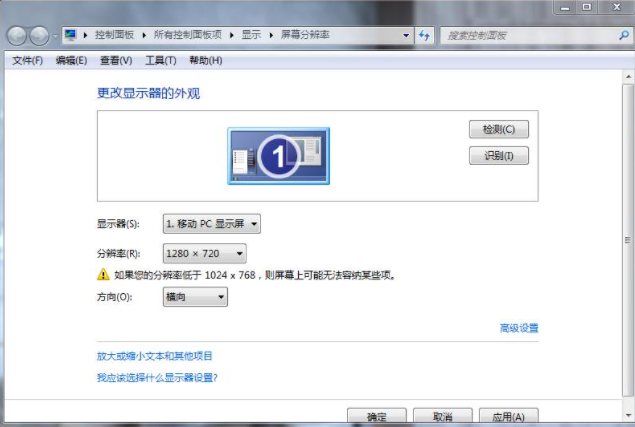Open the 高级设置 advanced settings link
Viewport: 635px width, 427px height.
(518, 328)
